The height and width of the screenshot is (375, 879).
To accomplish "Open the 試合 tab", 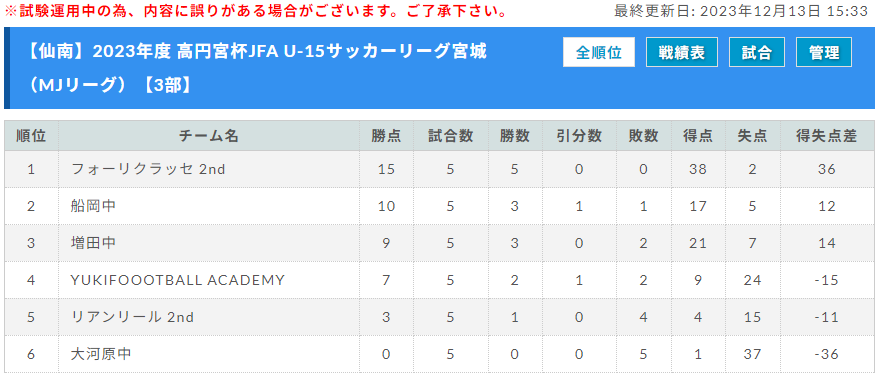I will [757, 52].
